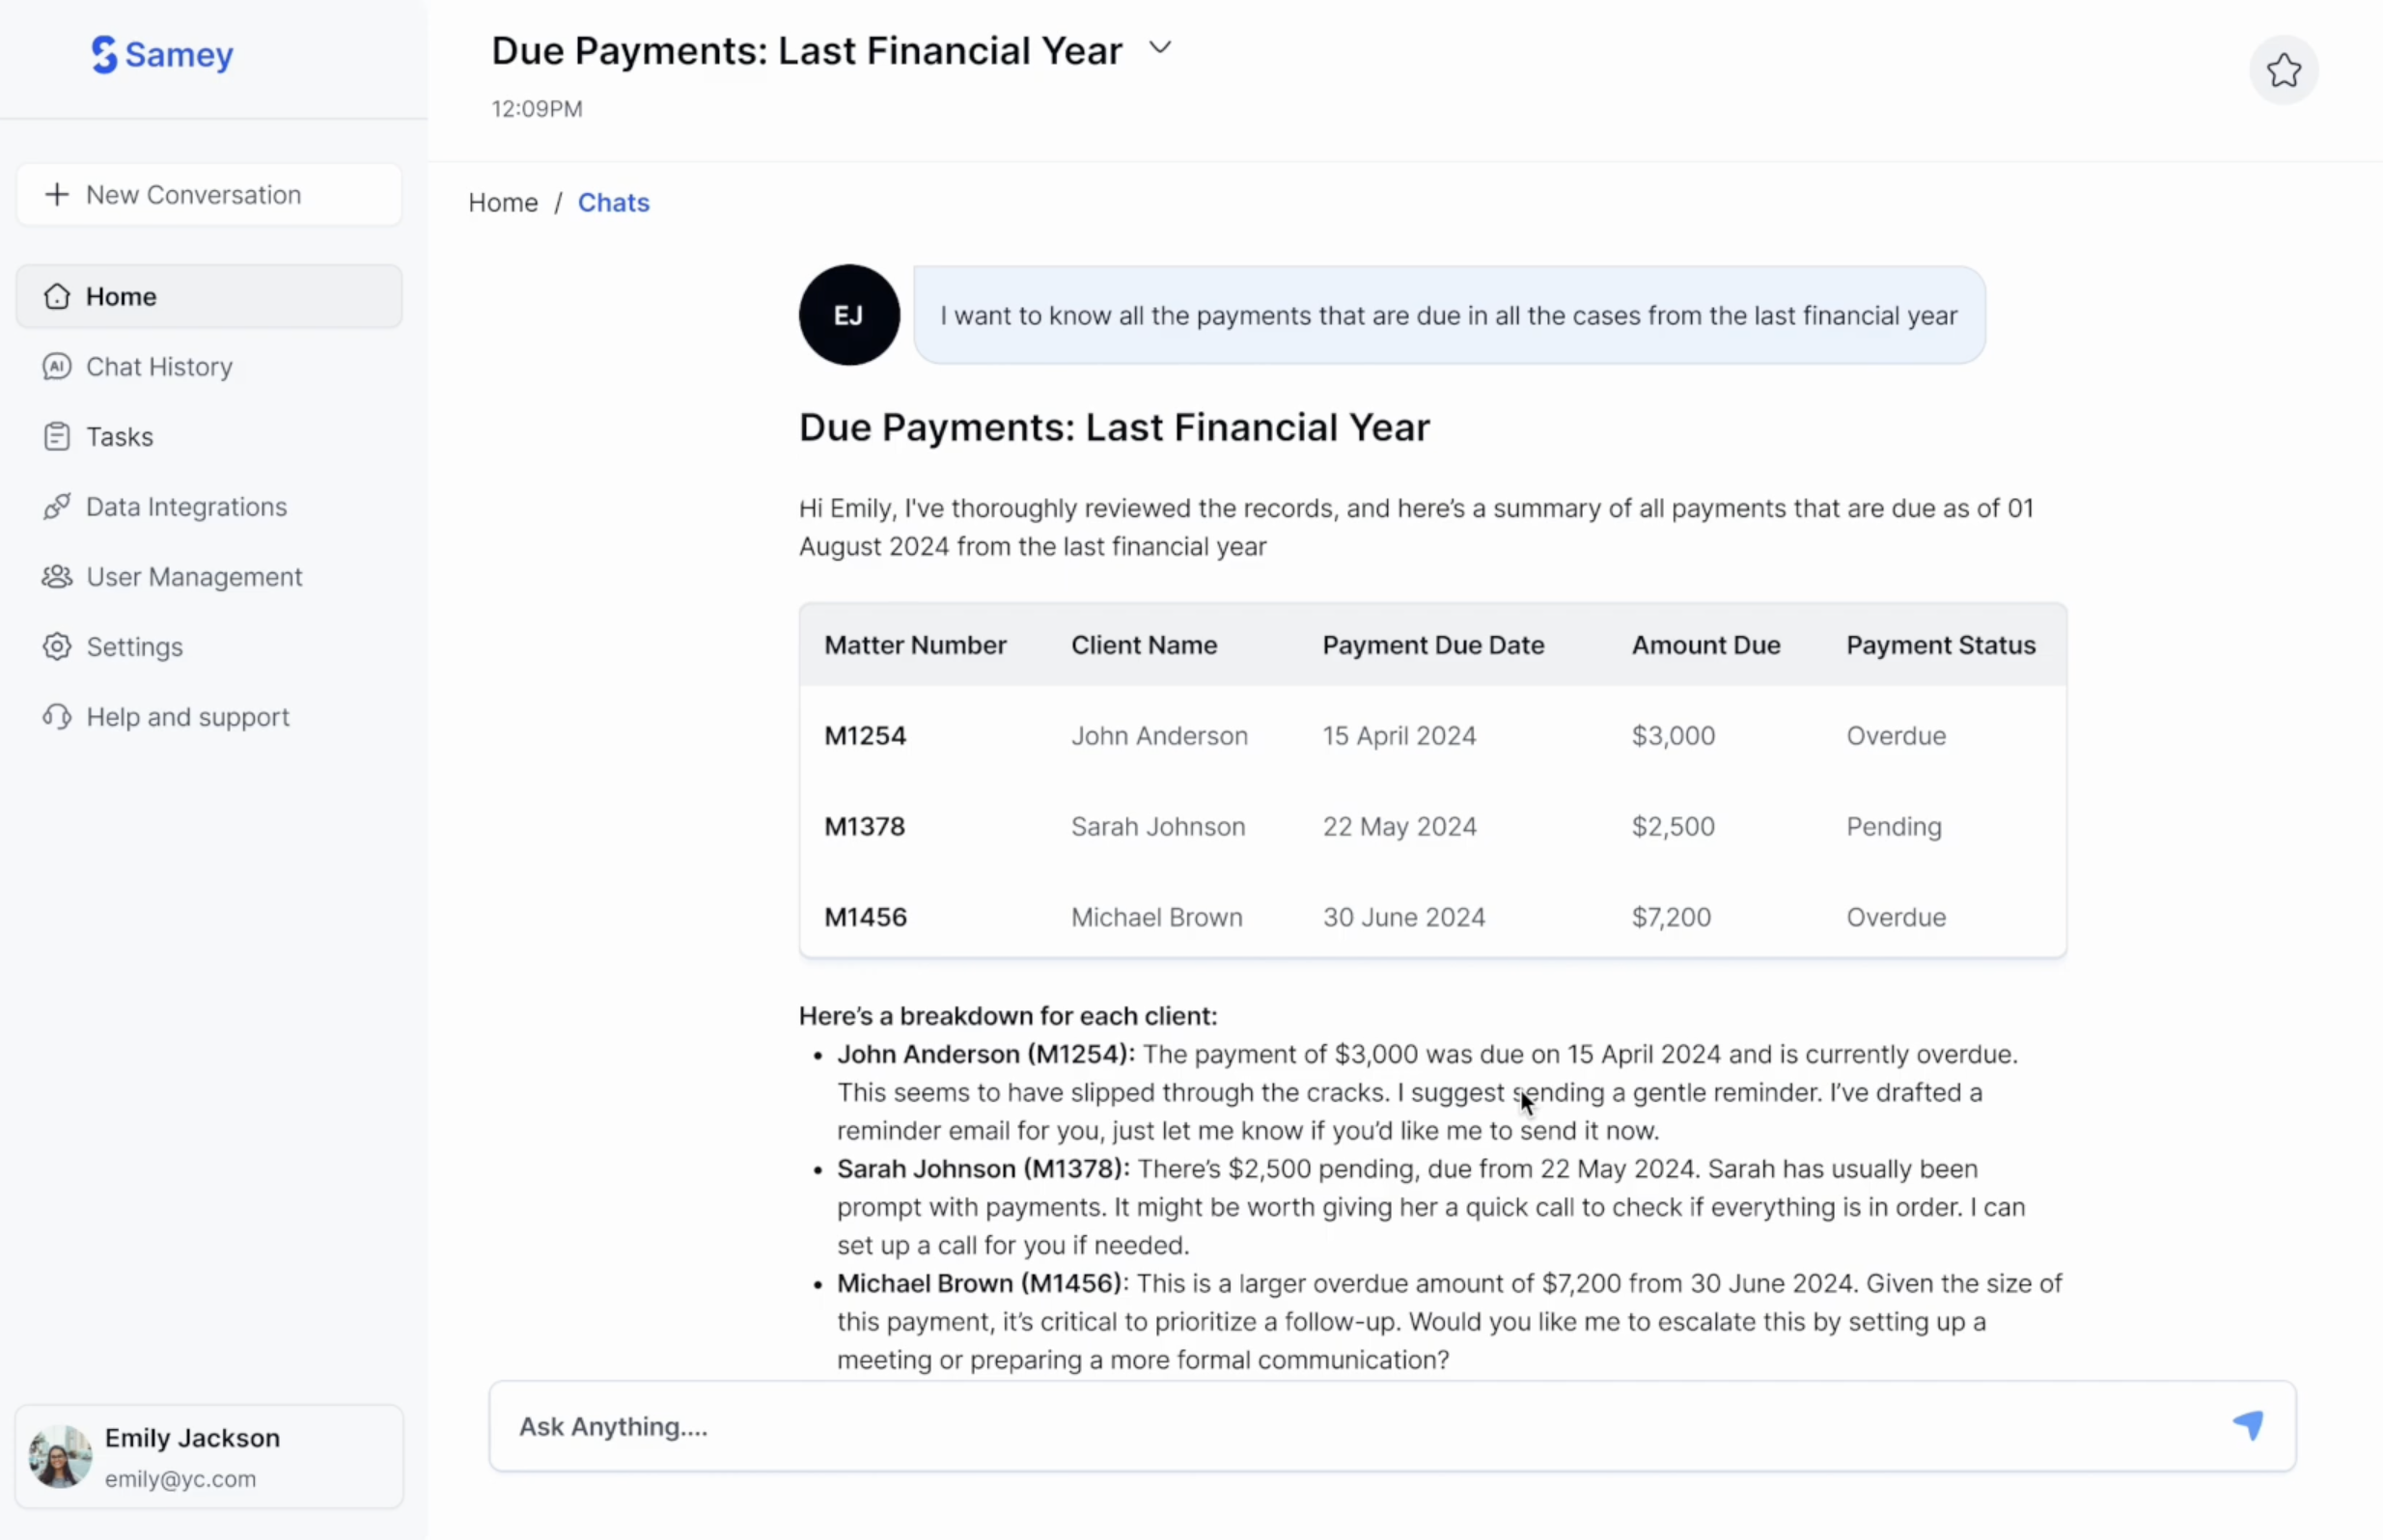Select the Chats breadcrumb link
This screenshot has height=1540, width=2383.
click(x=614, y=202)
